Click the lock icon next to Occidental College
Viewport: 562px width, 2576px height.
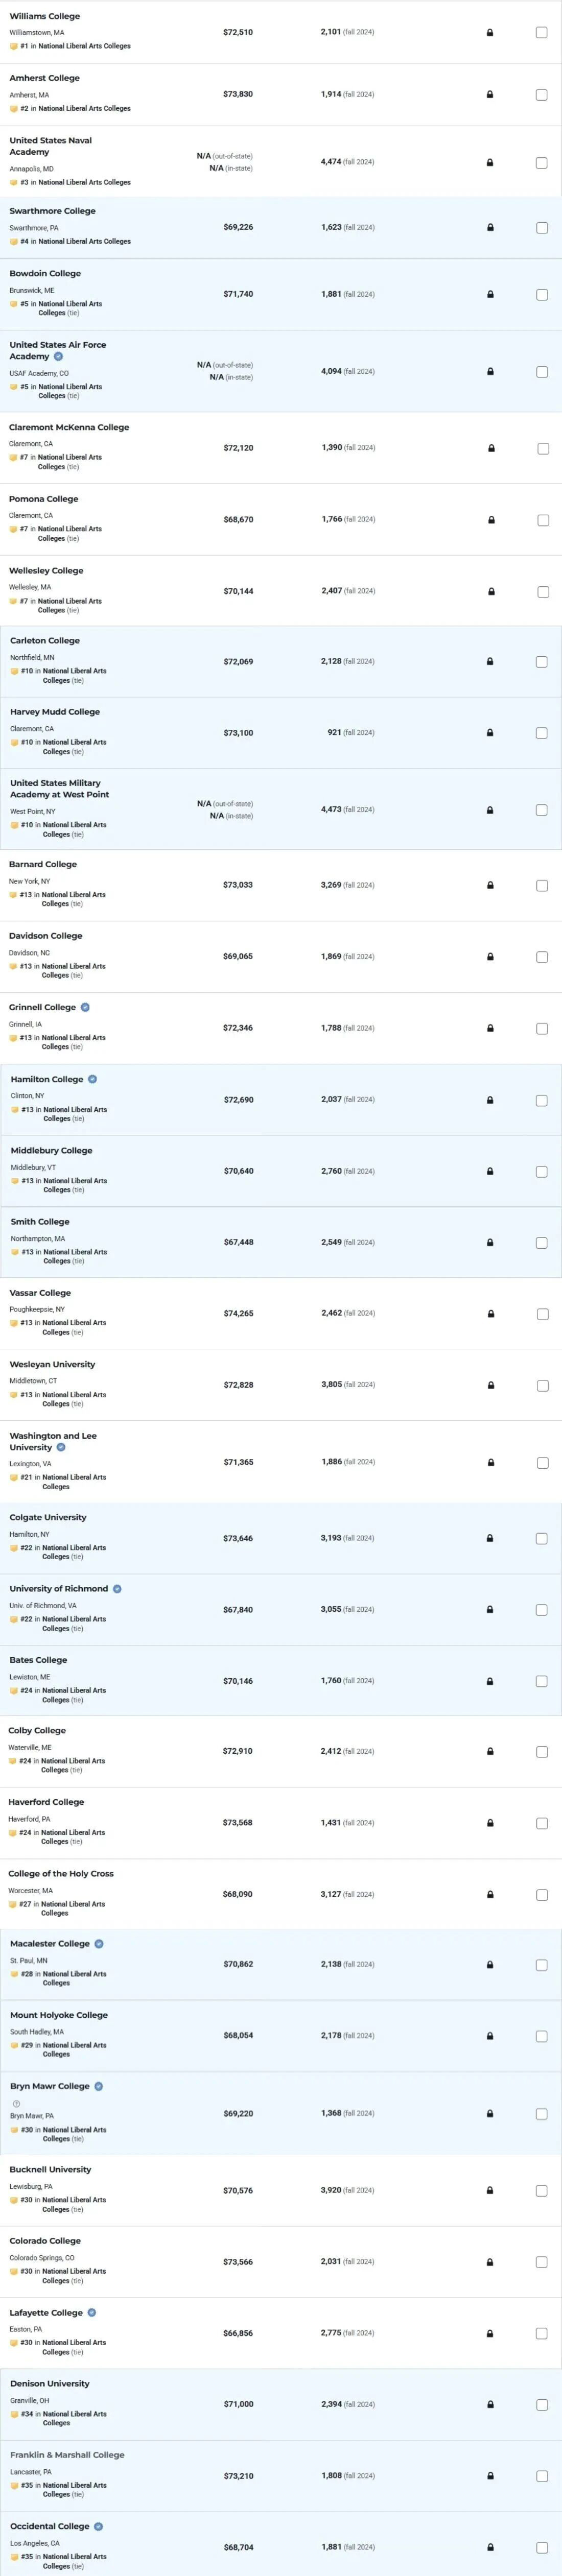point(489,2545)
